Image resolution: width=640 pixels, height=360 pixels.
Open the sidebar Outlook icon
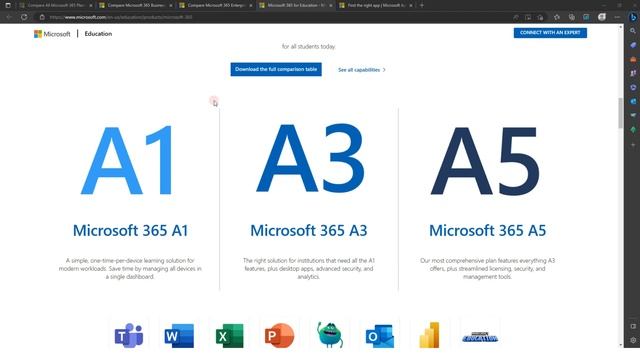(x=633, y=101)
